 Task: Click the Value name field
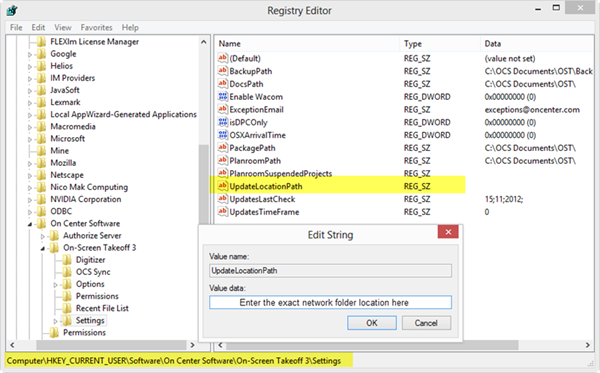pos(330,270)
